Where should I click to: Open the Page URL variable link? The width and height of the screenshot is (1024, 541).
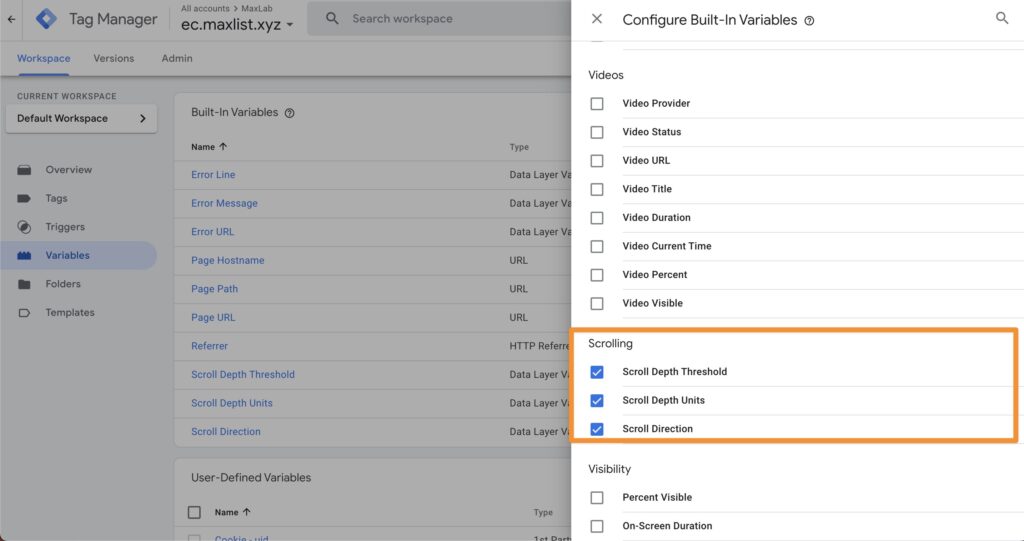(x=213, y=318)
